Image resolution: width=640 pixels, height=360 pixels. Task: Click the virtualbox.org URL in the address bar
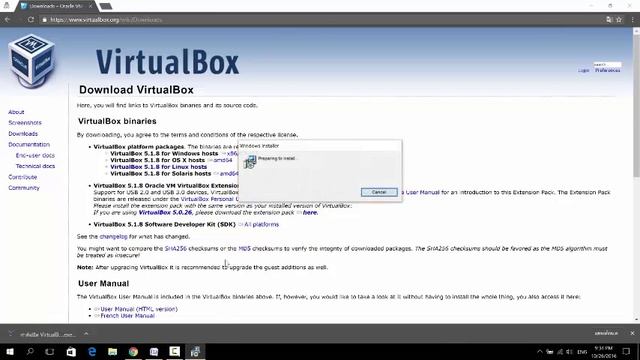pos(106,20)
